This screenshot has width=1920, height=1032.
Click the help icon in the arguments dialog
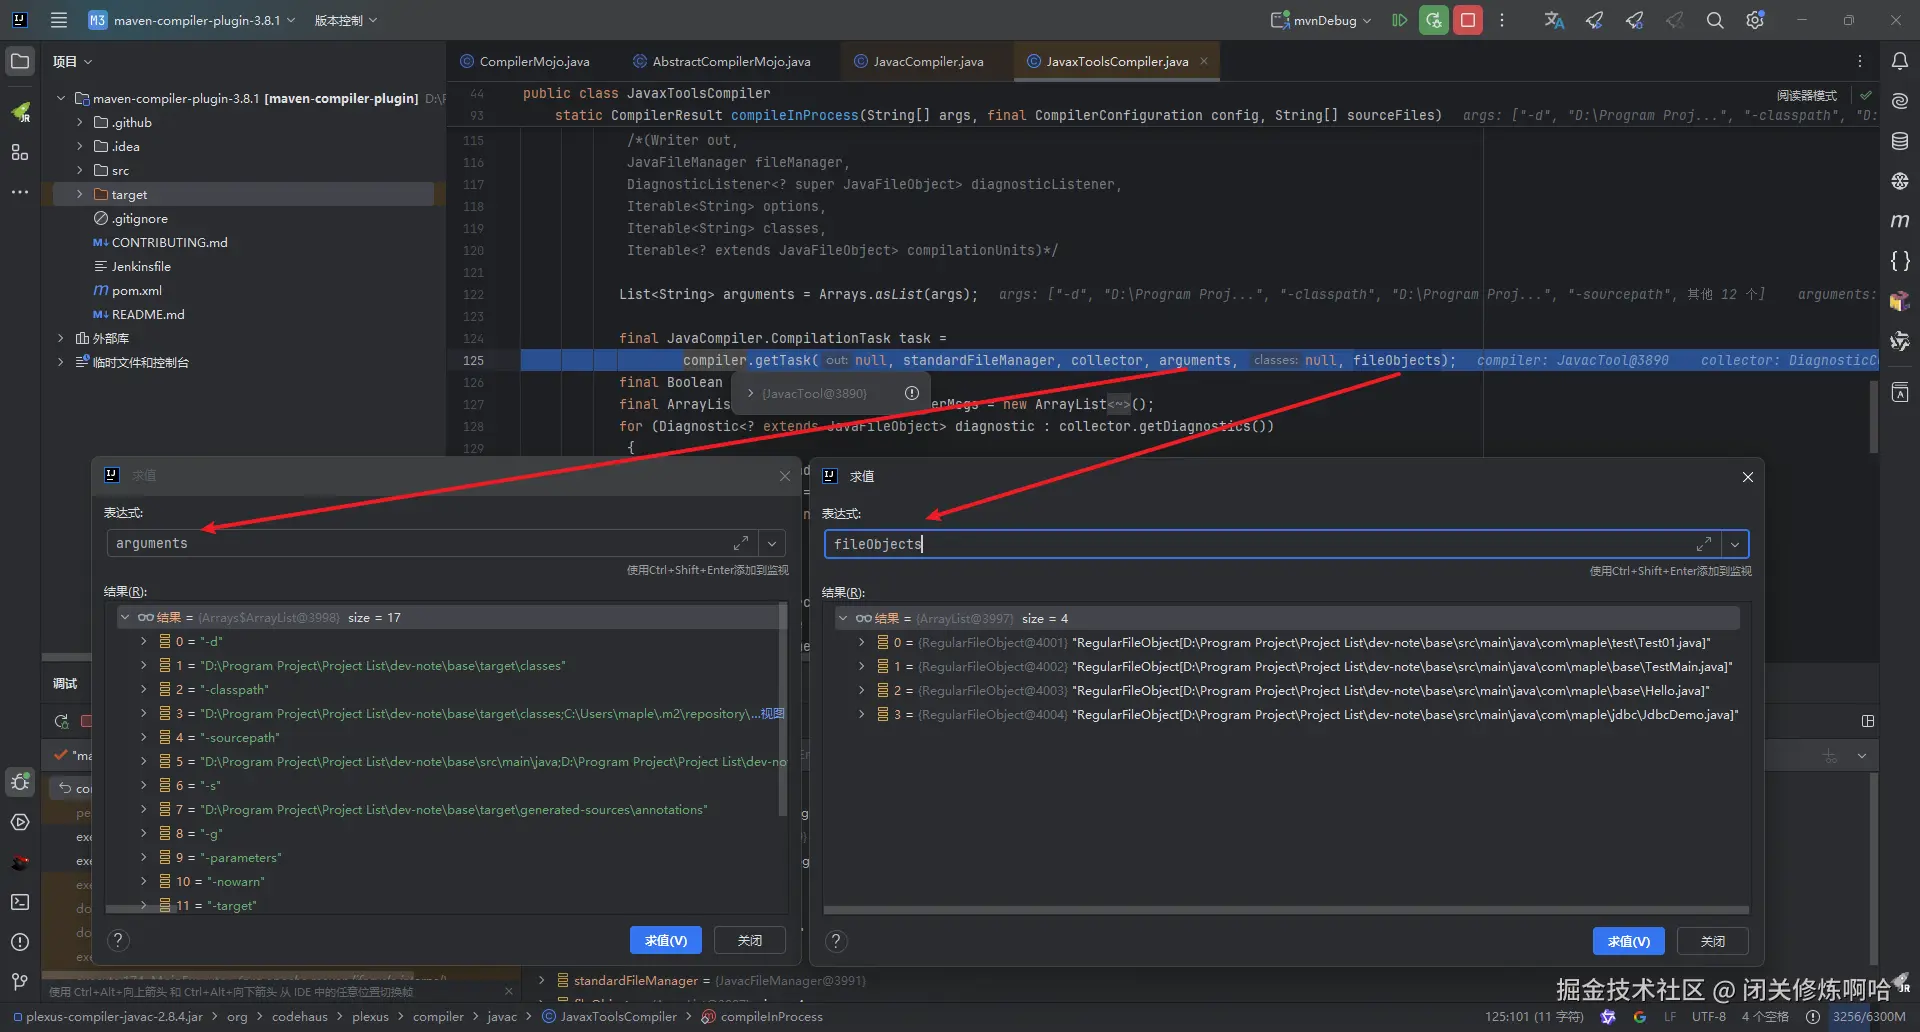point(118,940)
